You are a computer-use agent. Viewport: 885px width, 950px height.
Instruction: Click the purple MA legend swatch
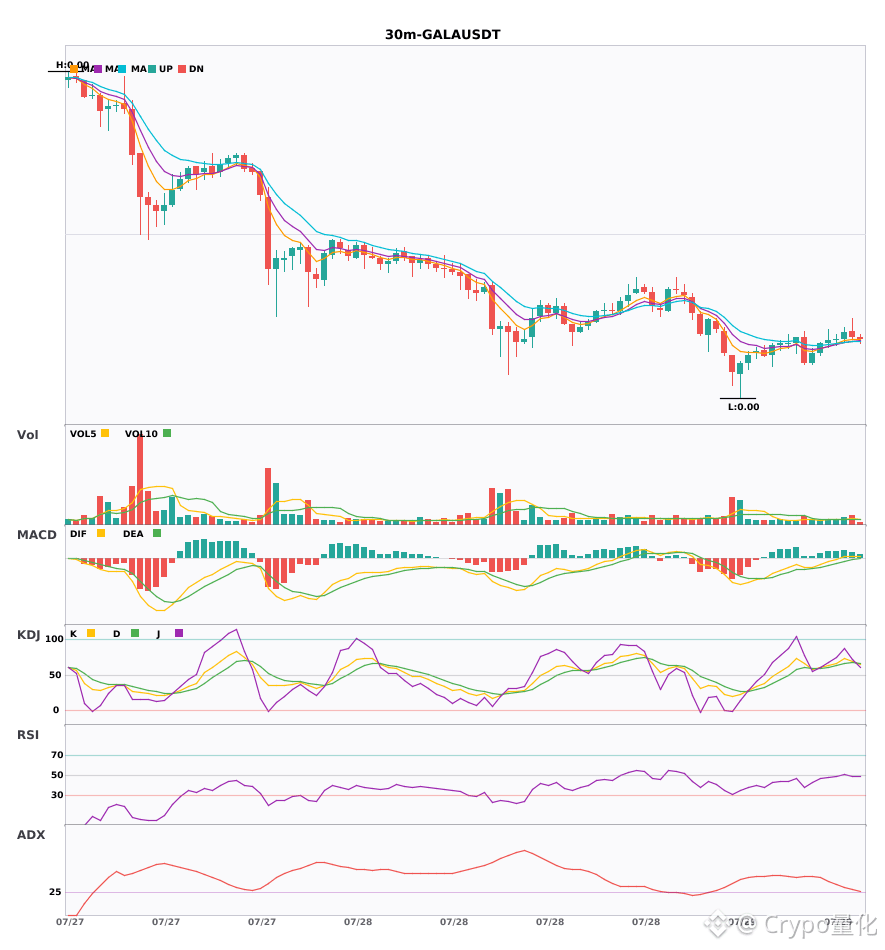(x=98, y=69)
